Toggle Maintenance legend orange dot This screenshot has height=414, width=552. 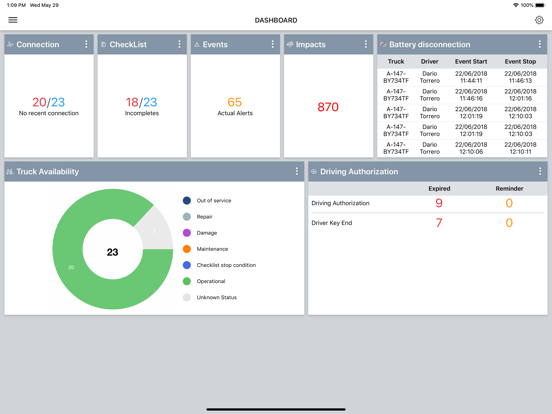click(187, 249)
